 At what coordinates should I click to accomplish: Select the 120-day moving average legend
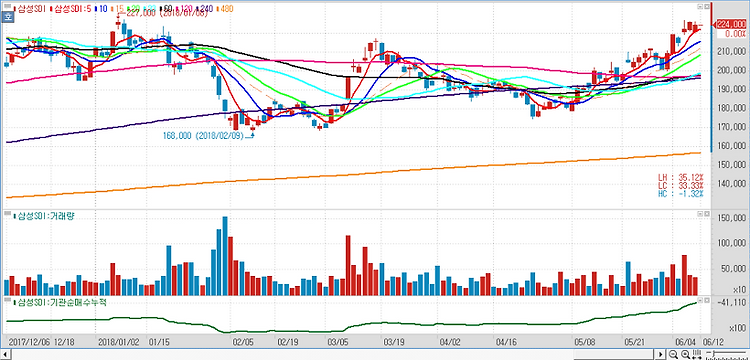(x=185, y=9)
